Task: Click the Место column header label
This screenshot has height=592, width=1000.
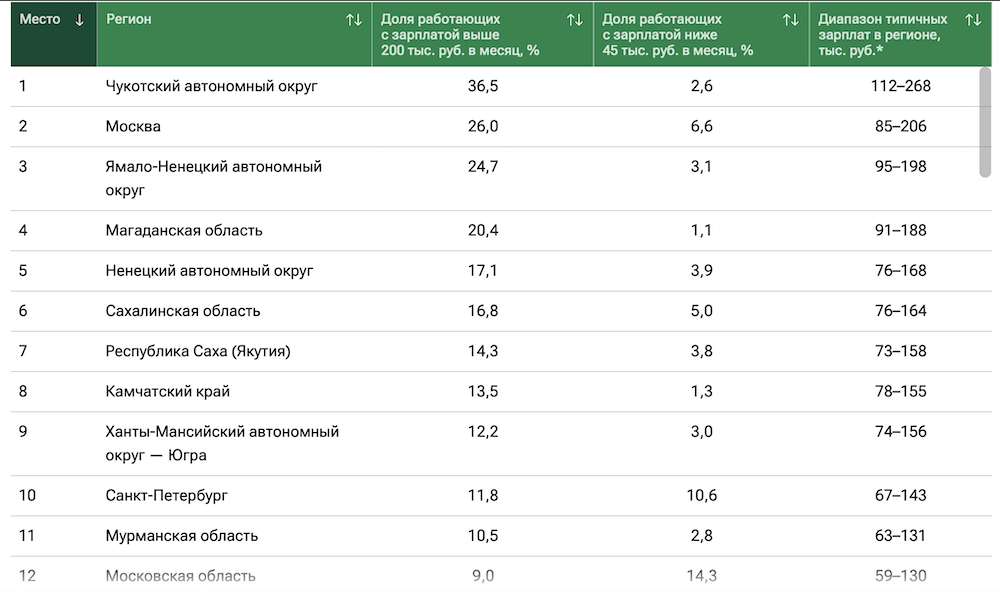Action: (x=40, y=20)
